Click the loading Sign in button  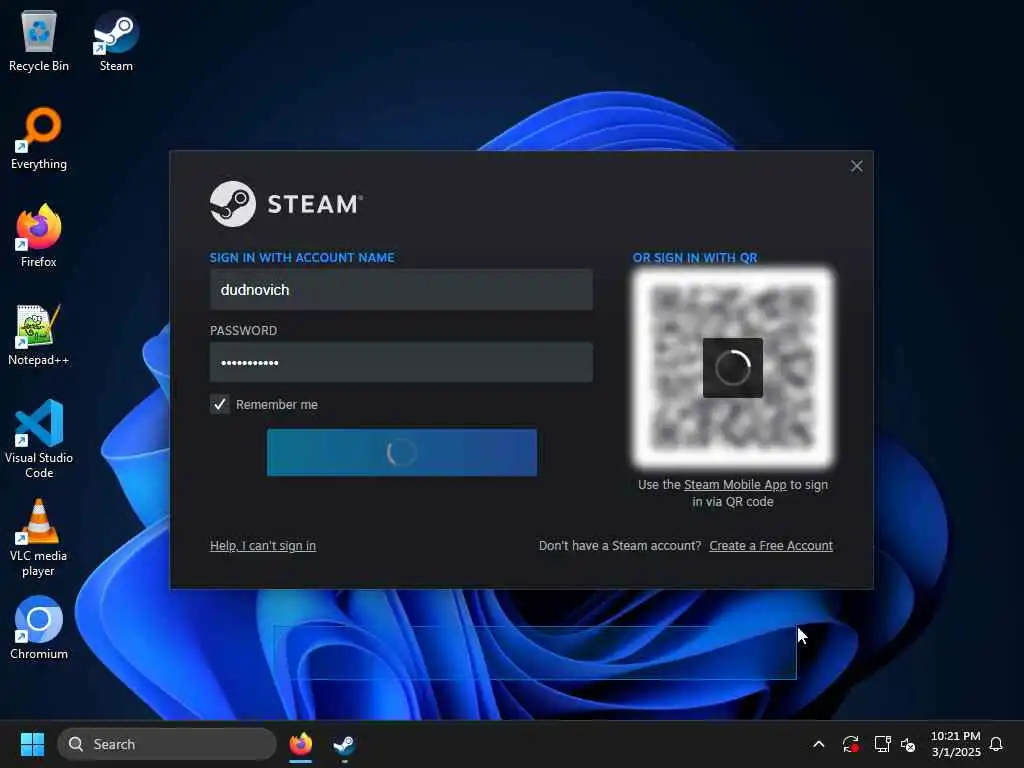click(x=402, y=452)
